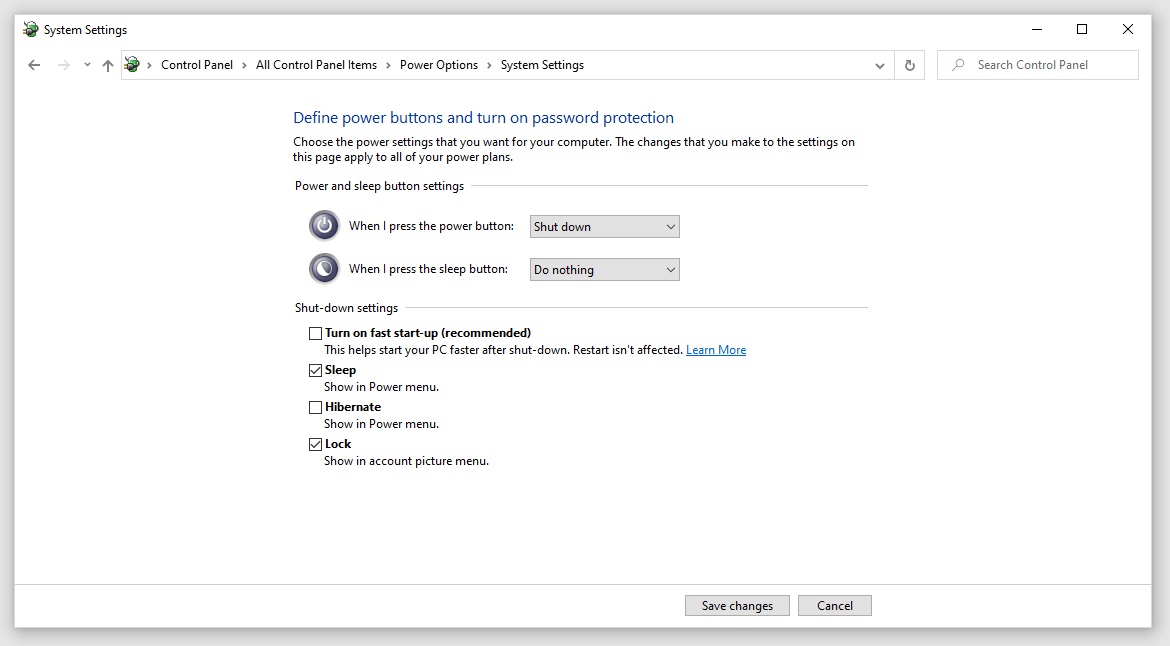Viewport: 1170px width, 646px height.
Task: Click the Save changes button
Action: click(737, 606)
